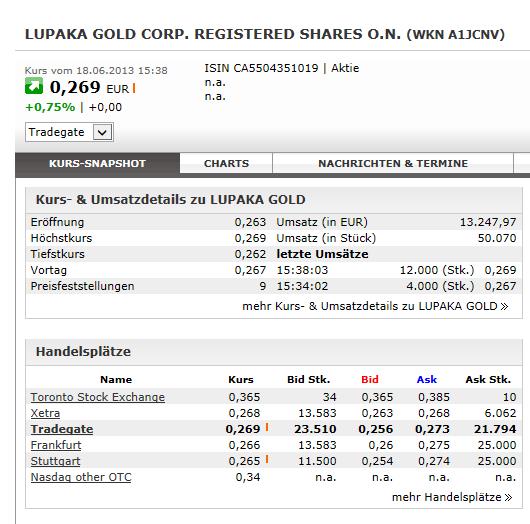Click the Bid Stk. column header

pyautogui.click(x=309, y=380)
